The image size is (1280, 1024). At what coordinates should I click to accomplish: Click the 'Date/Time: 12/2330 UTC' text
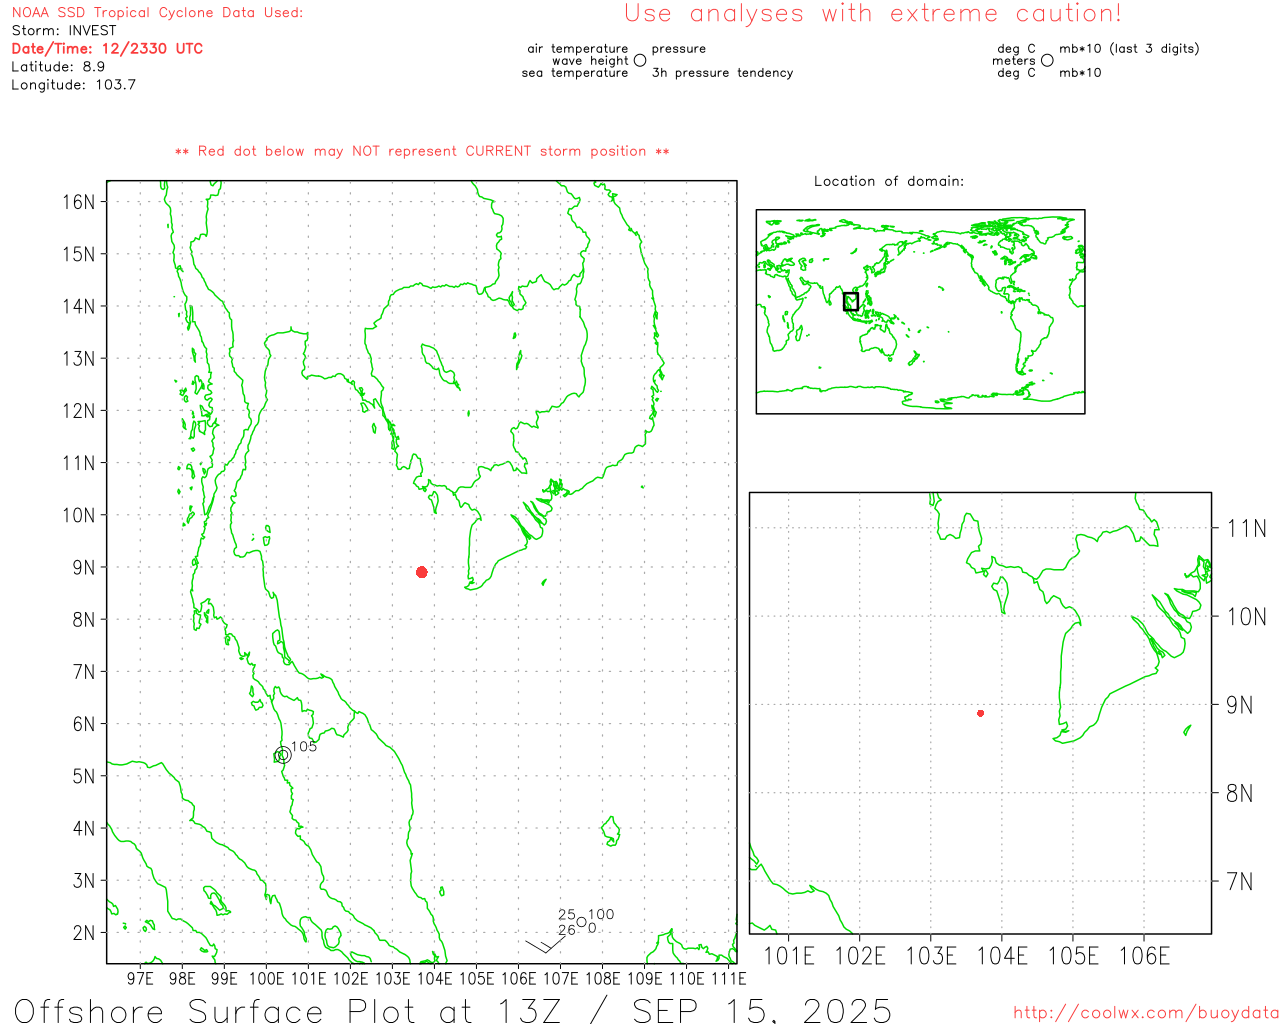coord(107,49)
